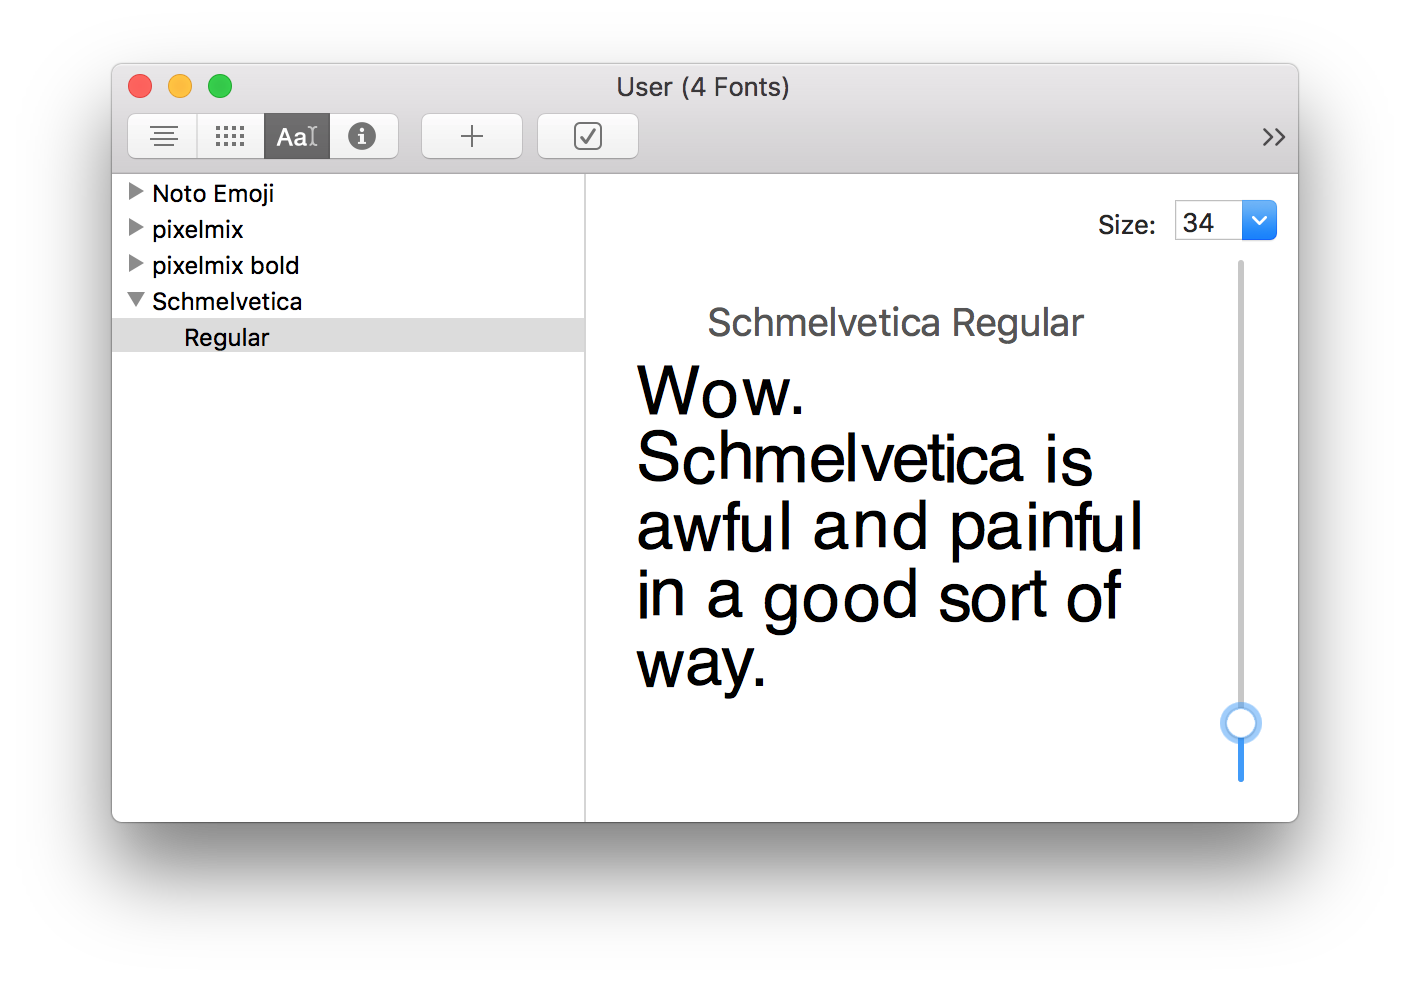Select the Schmelvetica family row
Viewport: 1410px width, 982px height.
pyautogui.click(x=348, y=301)
